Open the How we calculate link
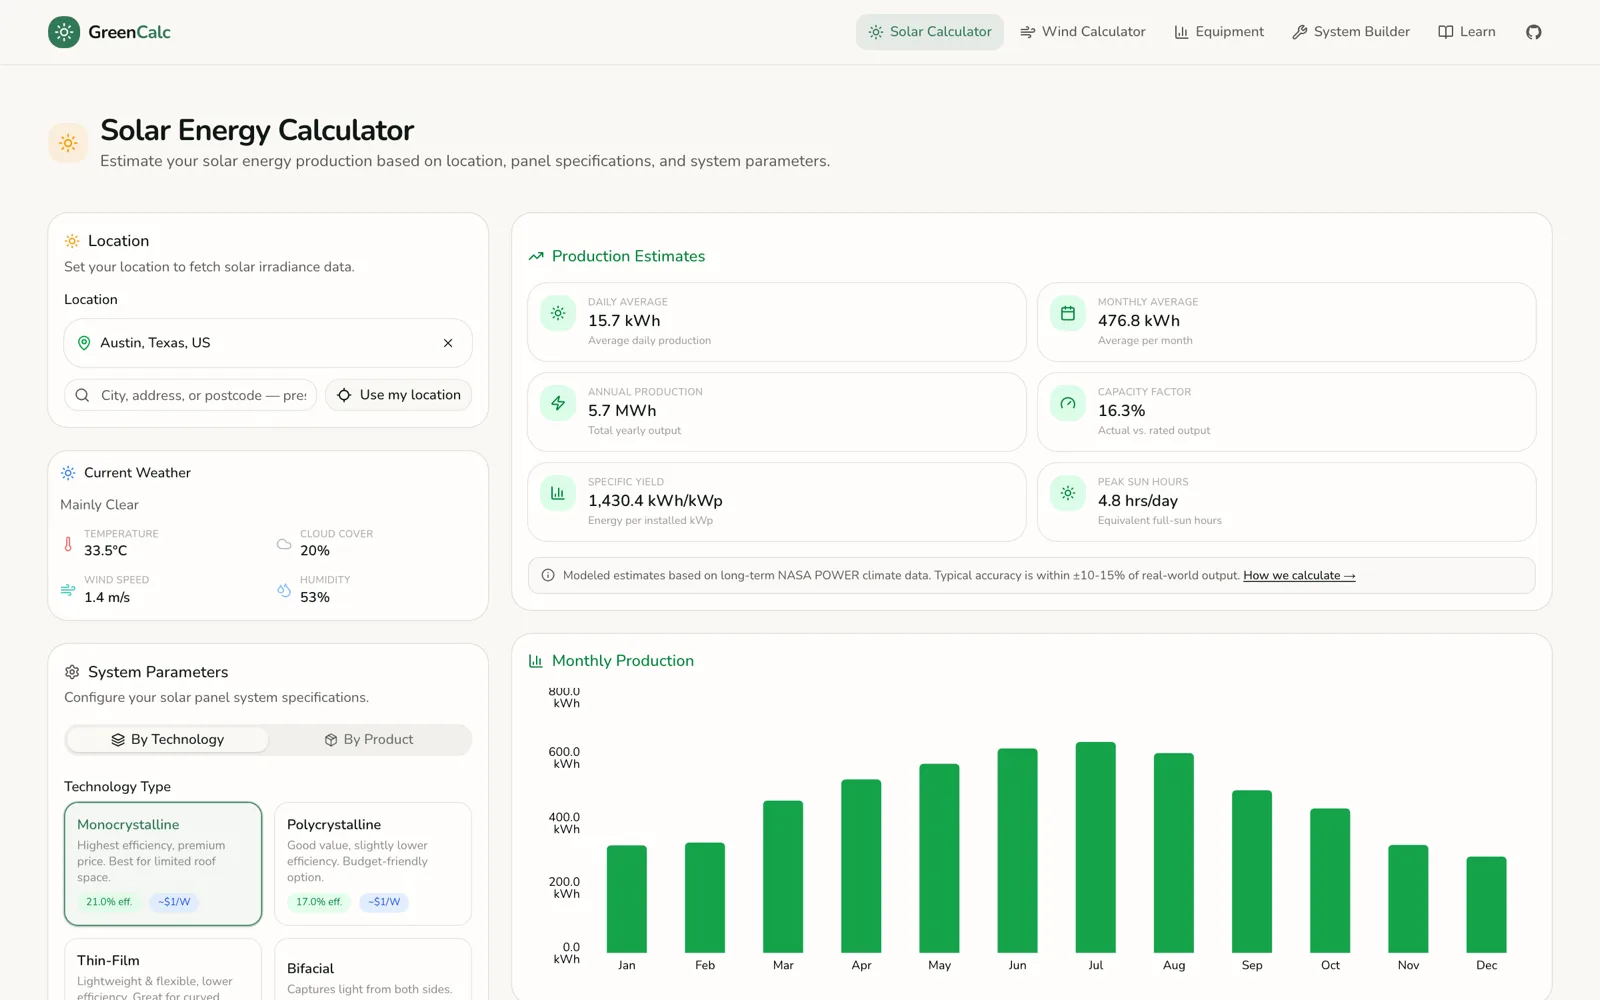Viewport: 1600px width, 1000px height. coord(1299,576)
